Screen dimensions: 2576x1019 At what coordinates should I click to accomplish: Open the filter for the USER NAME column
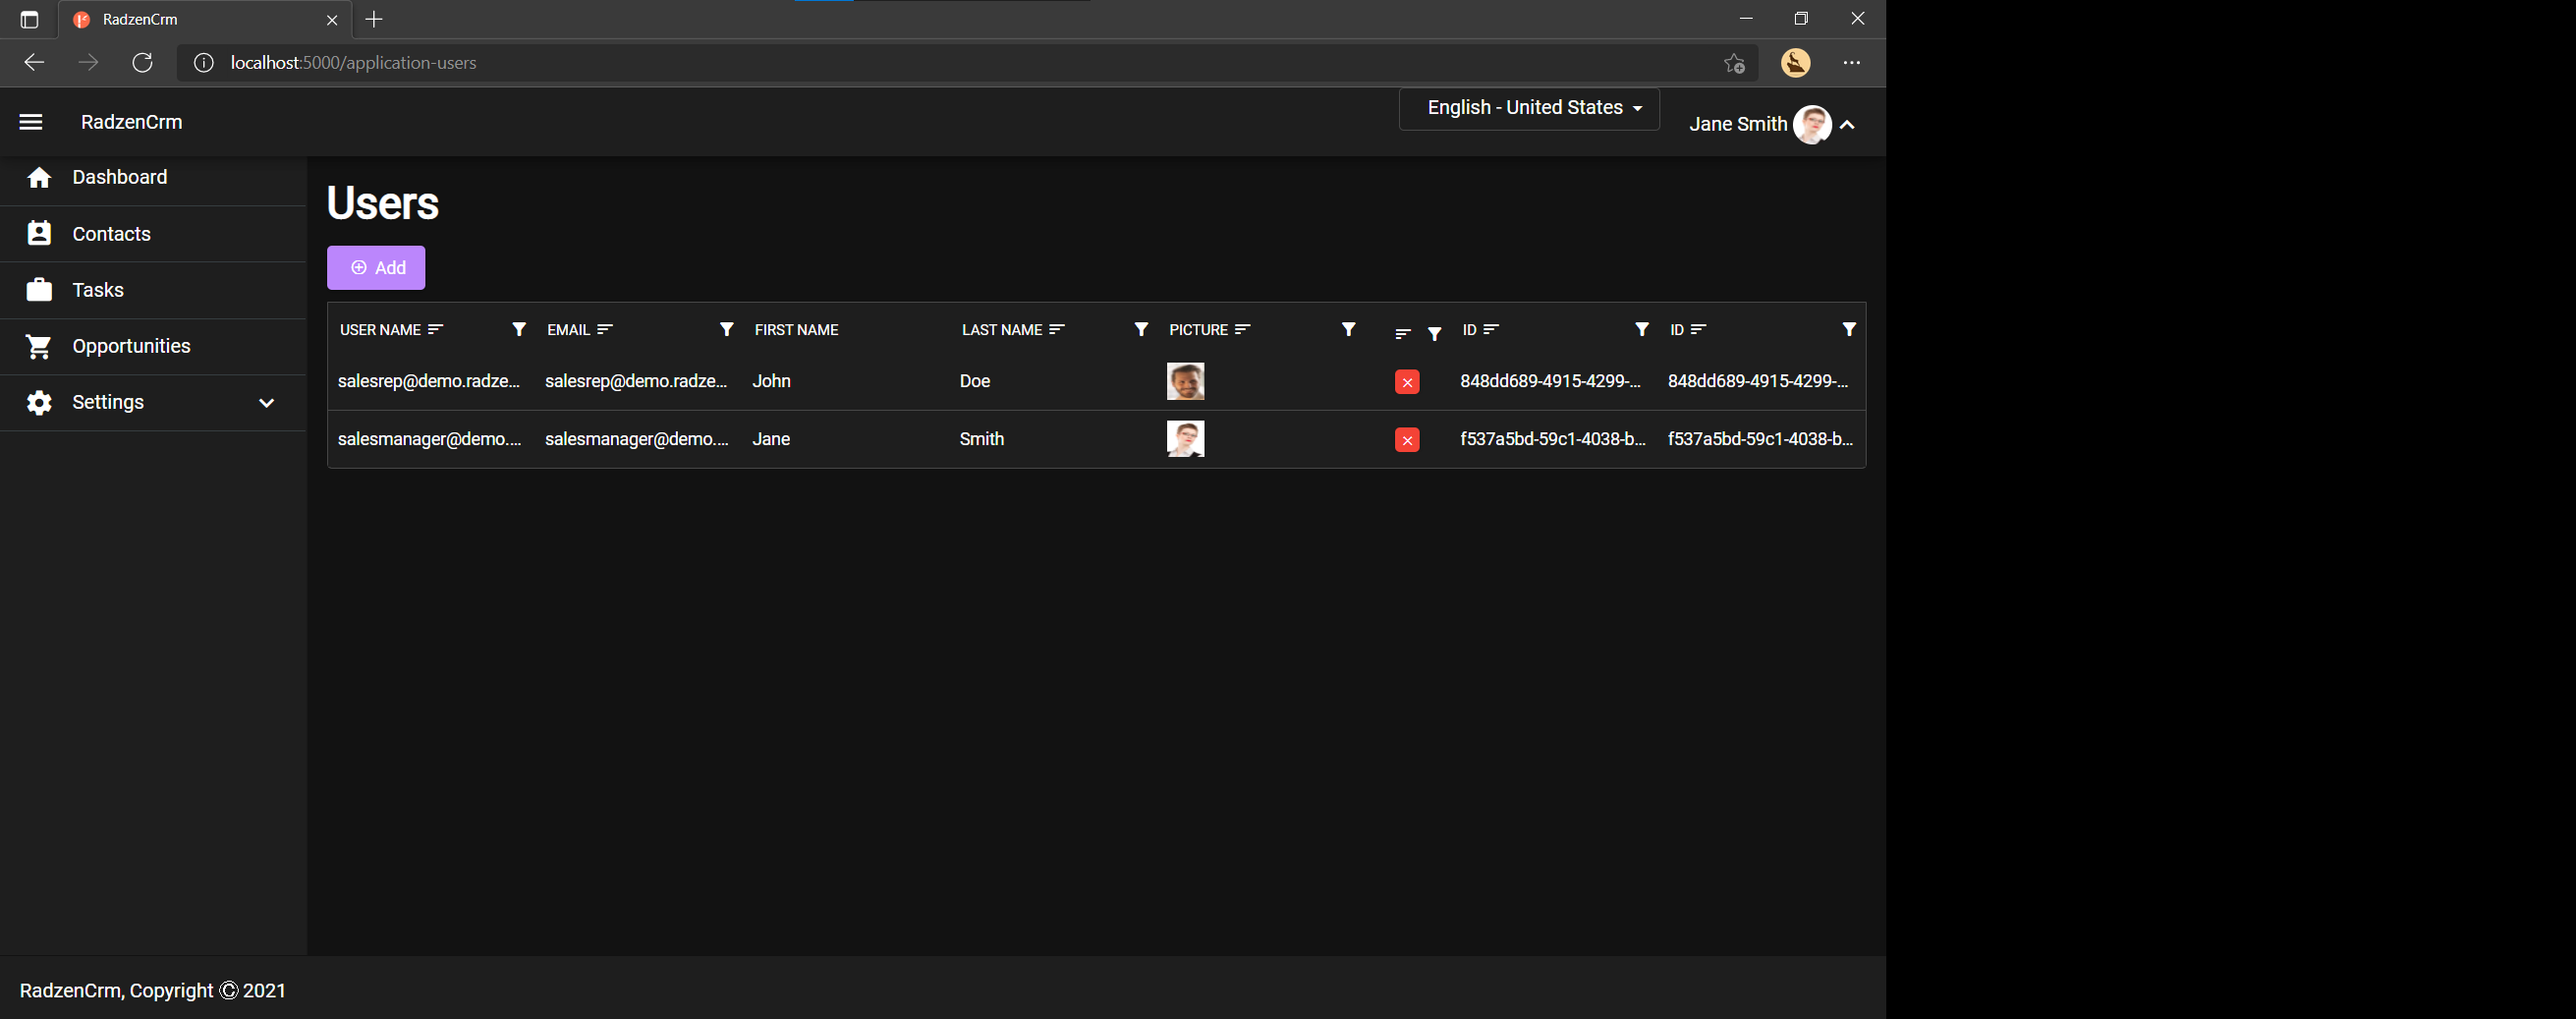pyautogui.click(x=518, y=329)
